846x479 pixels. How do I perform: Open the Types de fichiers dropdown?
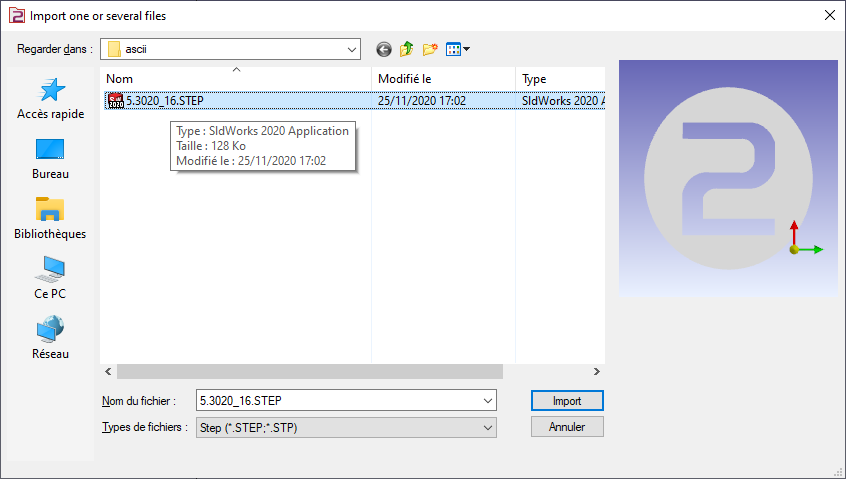click(488, 427)
